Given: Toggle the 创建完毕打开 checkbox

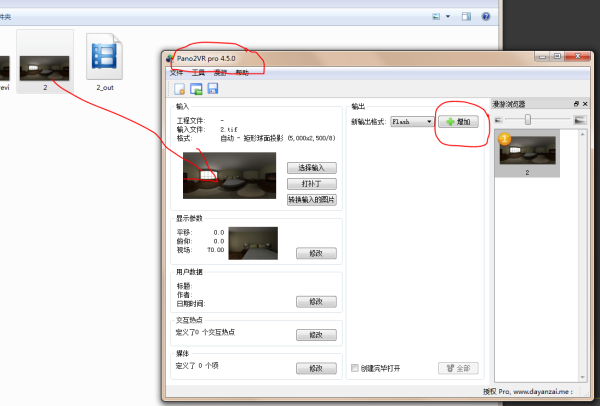Looking at the screenshot, I should (x=355, y=368).
